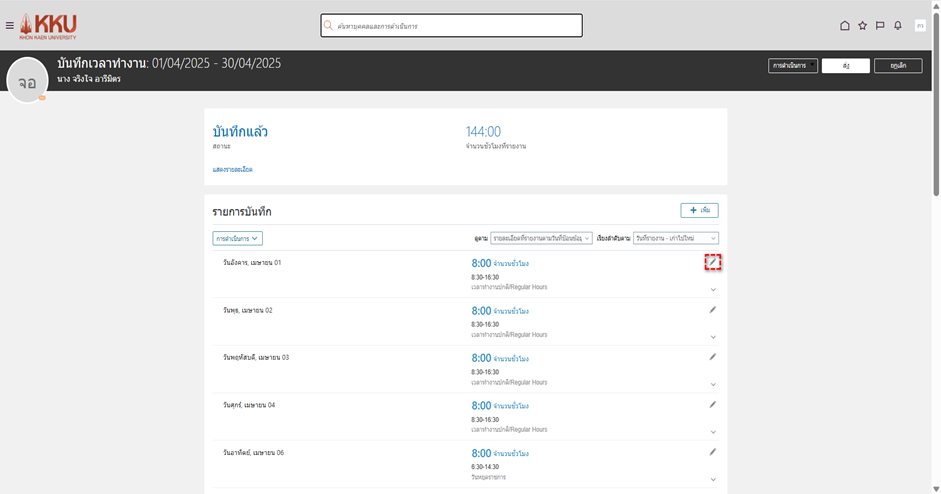Open Favorites star icon

[x=863, y=26]
